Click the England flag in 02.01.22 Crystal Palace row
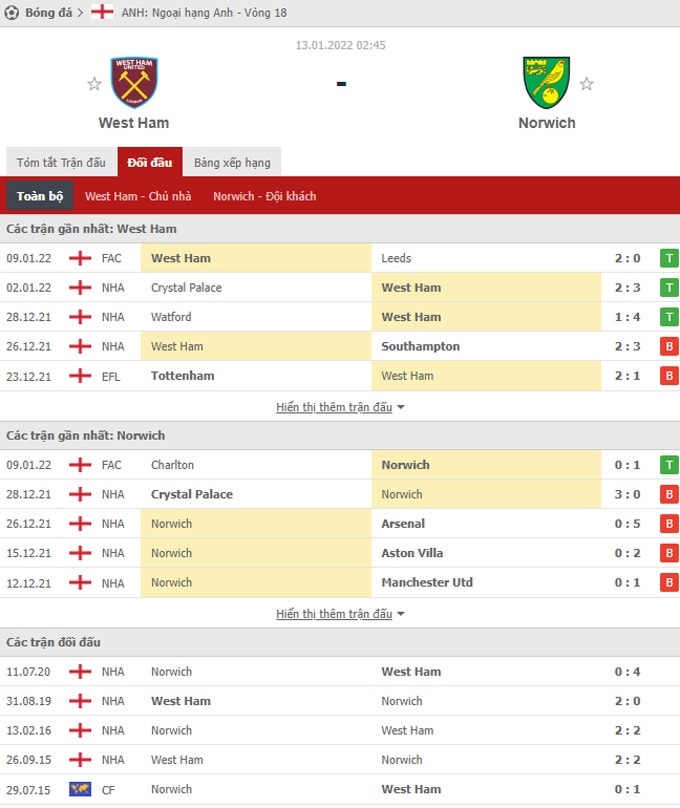Viewport: 680px width, 808px height. point(80,288)
